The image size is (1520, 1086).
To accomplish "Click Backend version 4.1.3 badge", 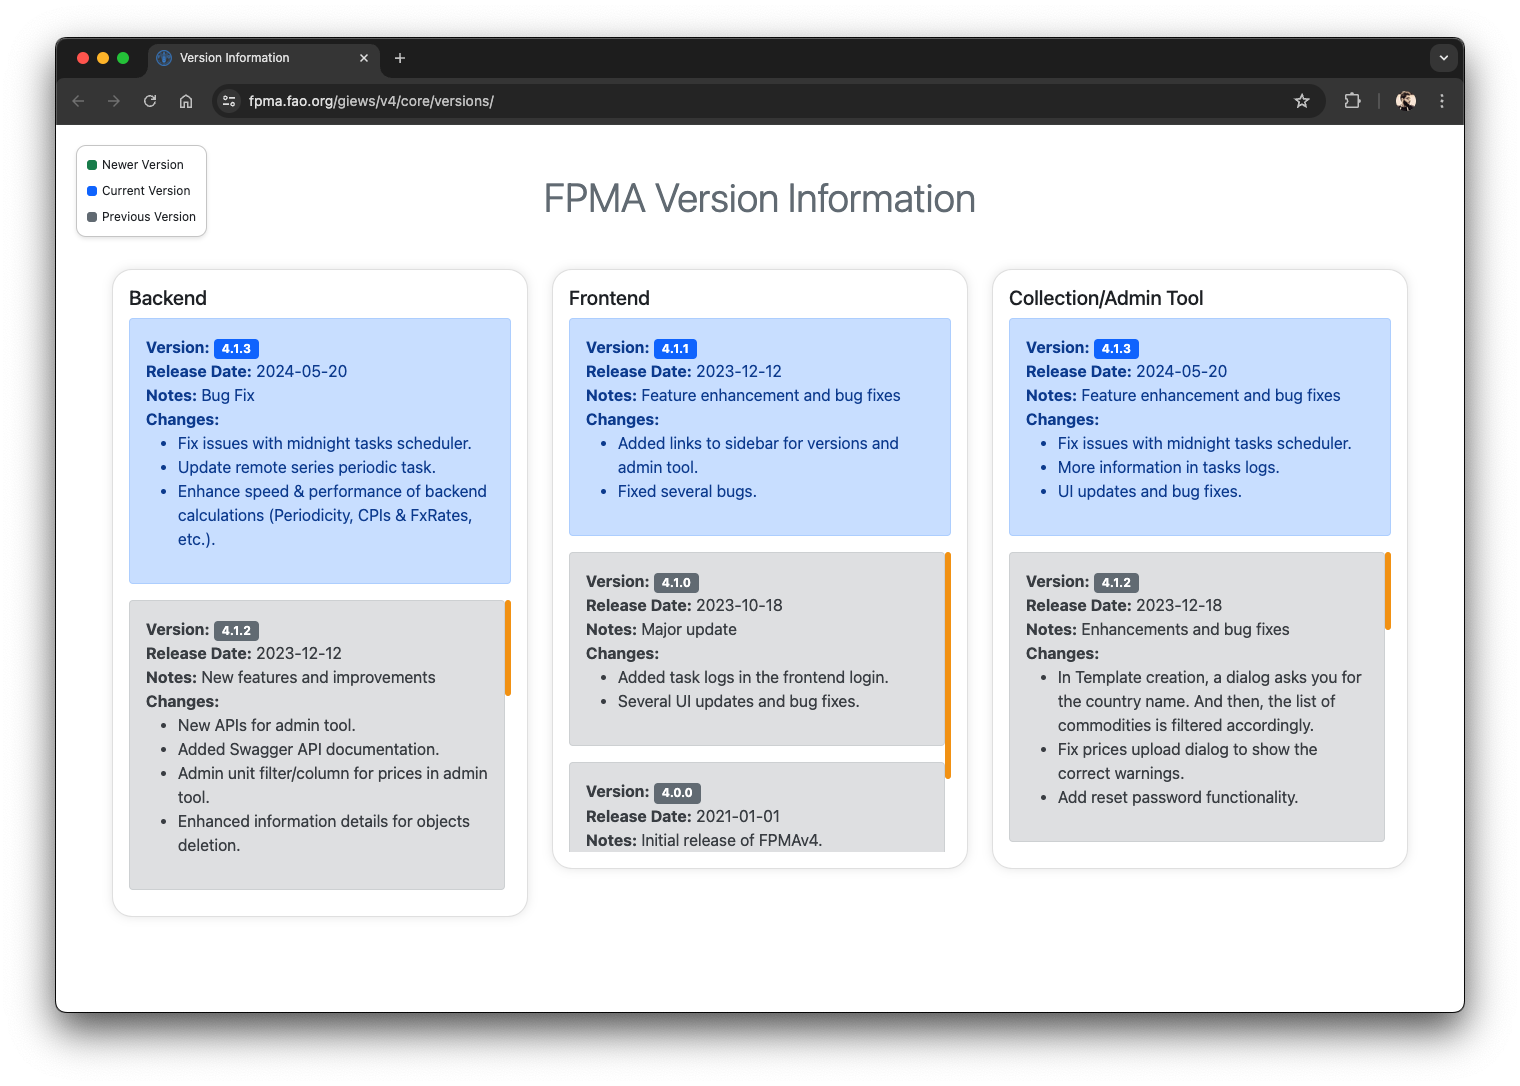I will click(236, 349).
